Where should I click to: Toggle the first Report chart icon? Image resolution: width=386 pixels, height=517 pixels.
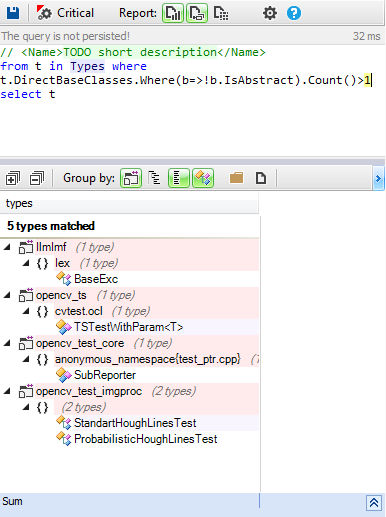tap(173, 13)
